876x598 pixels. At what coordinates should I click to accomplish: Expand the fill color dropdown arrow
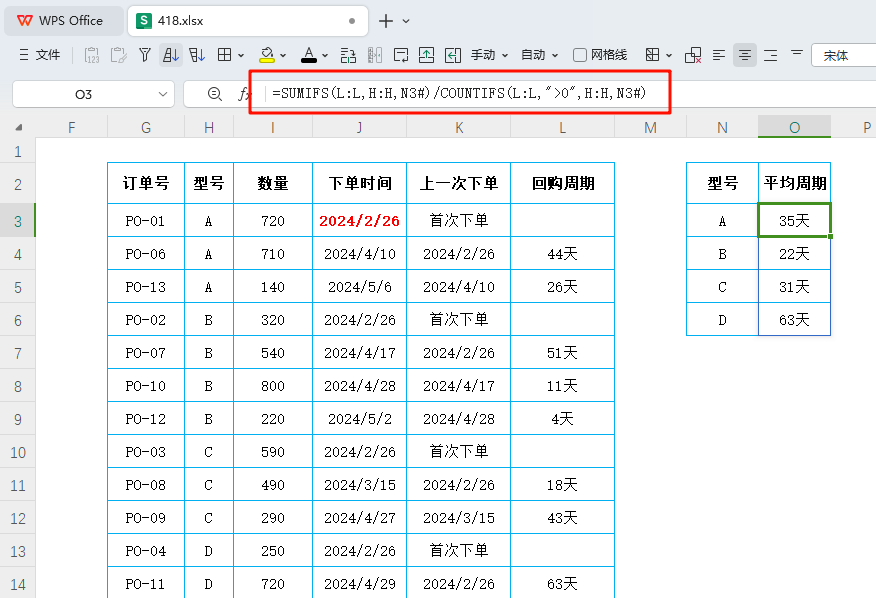[283, 55]
